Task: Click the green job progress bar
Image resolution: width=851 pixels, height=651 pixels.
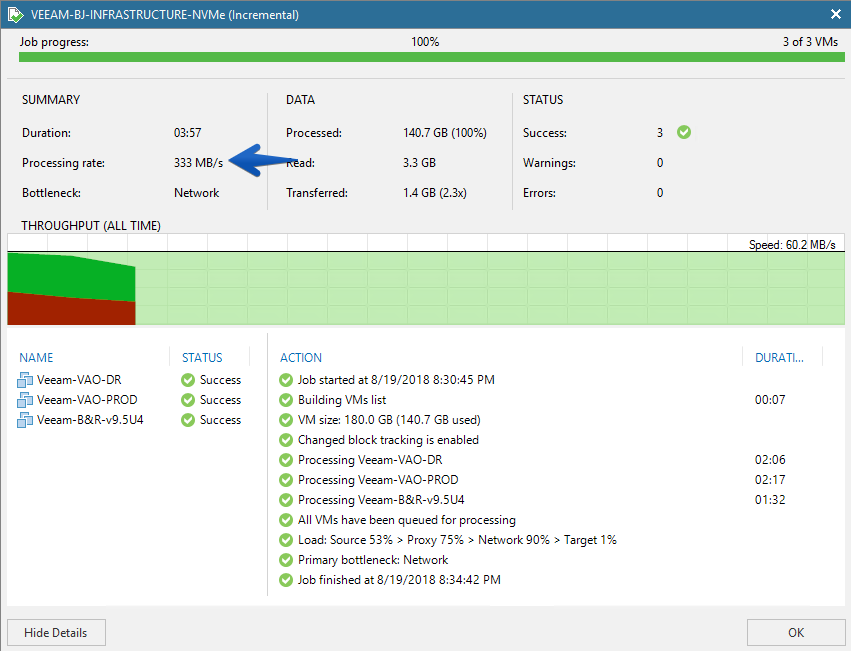Action: pos(431,57)
